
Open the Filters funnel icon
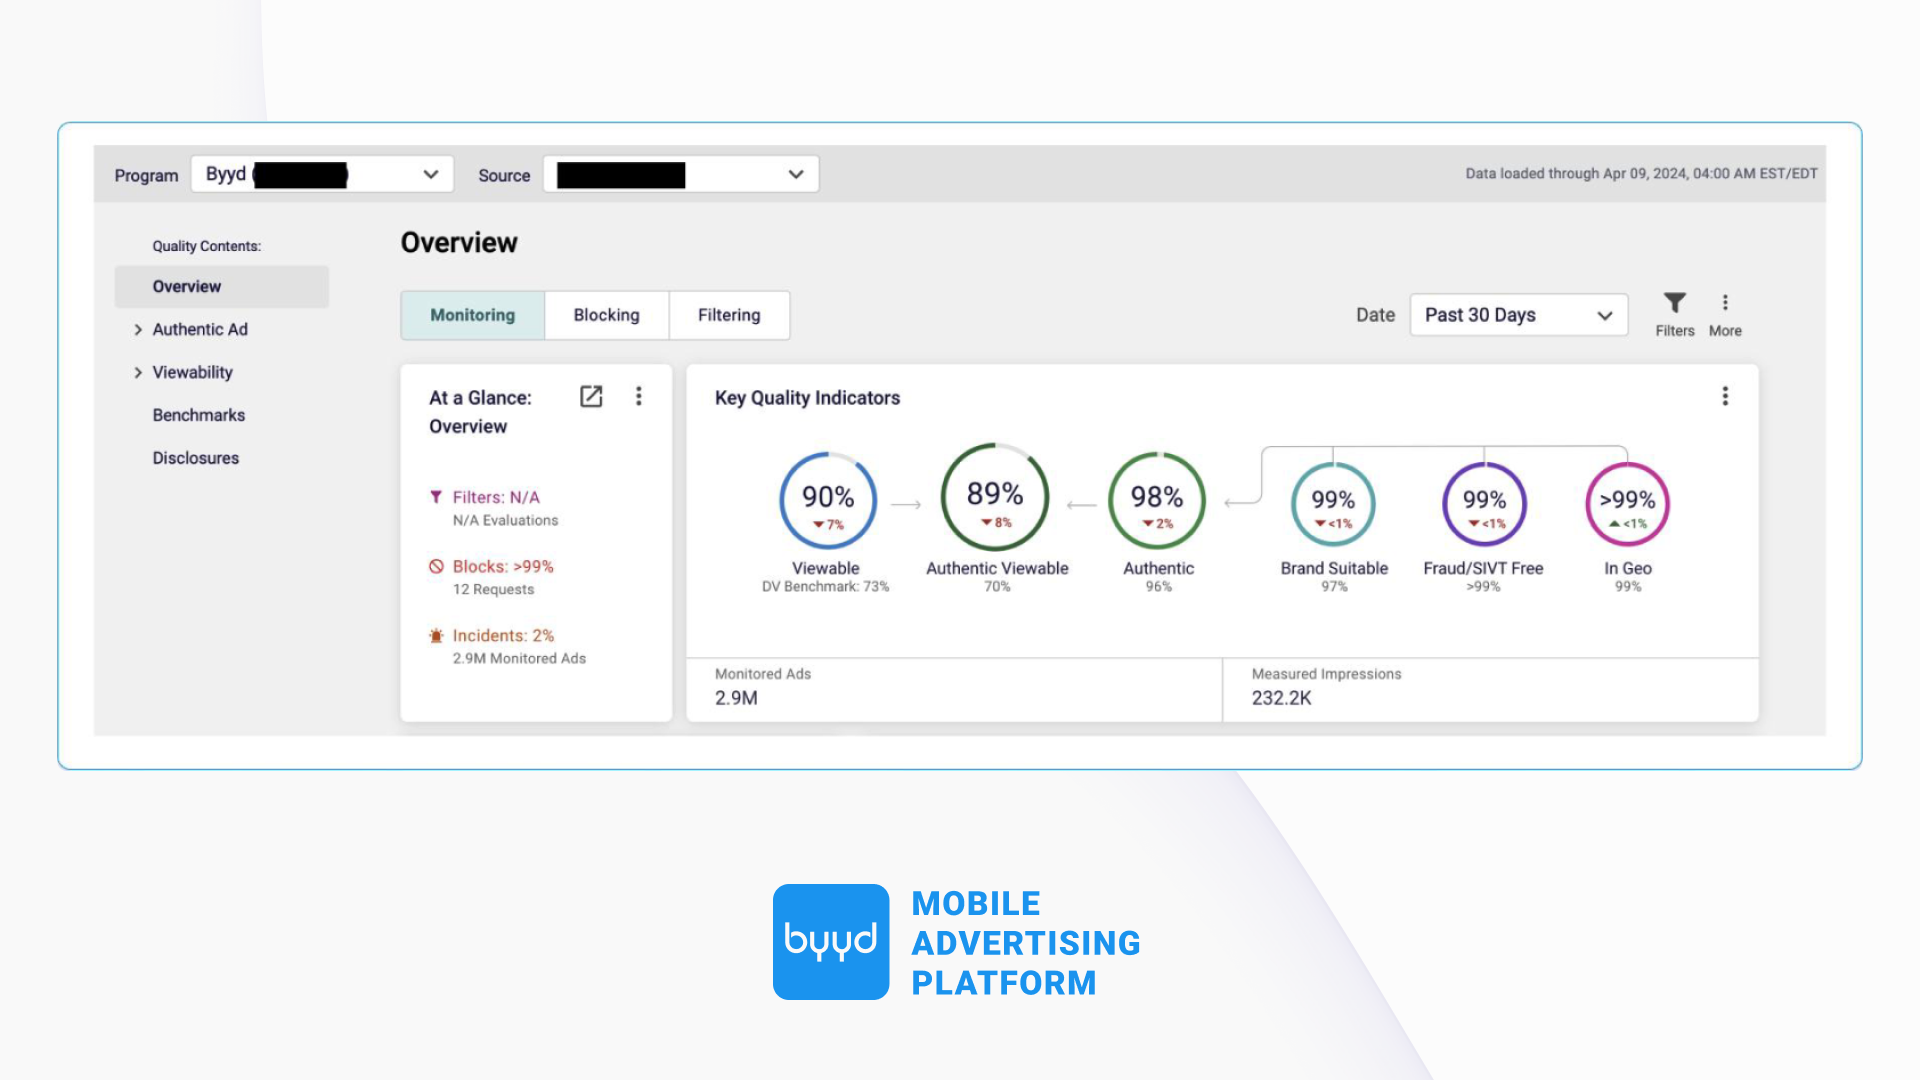coord(1674,303)
